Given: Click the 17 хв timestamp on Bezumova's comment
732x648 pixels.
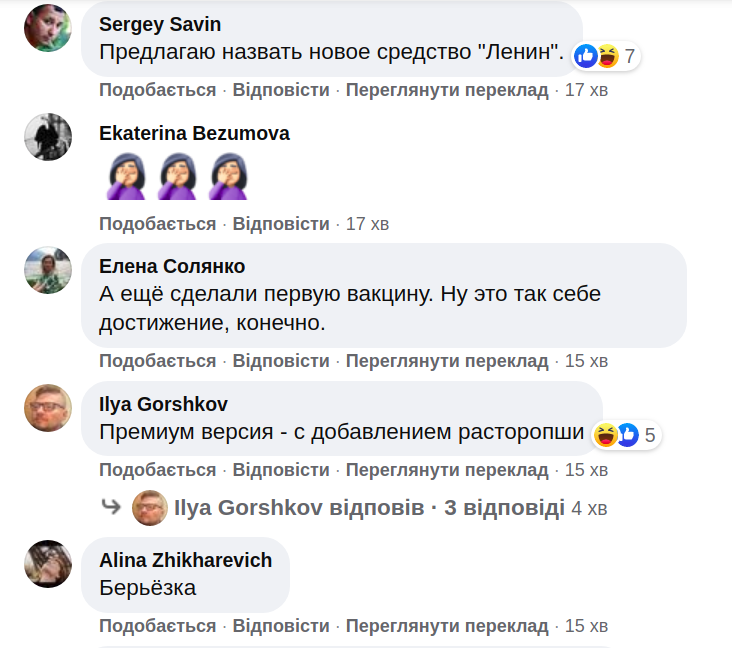Looking at the screenshot, I should click(367, 224).
